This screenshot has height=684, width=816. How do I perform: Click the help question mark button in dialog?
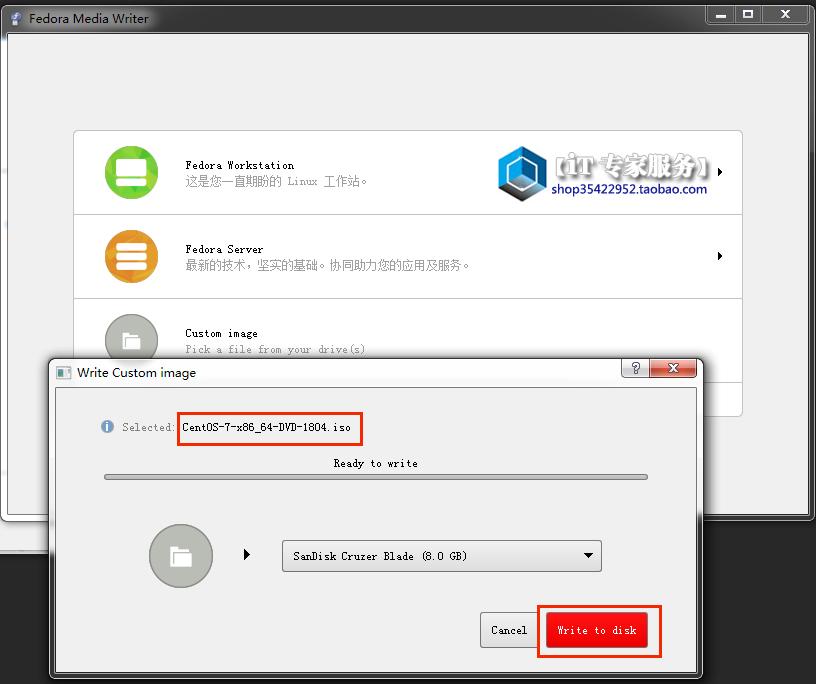pos(635,368)
